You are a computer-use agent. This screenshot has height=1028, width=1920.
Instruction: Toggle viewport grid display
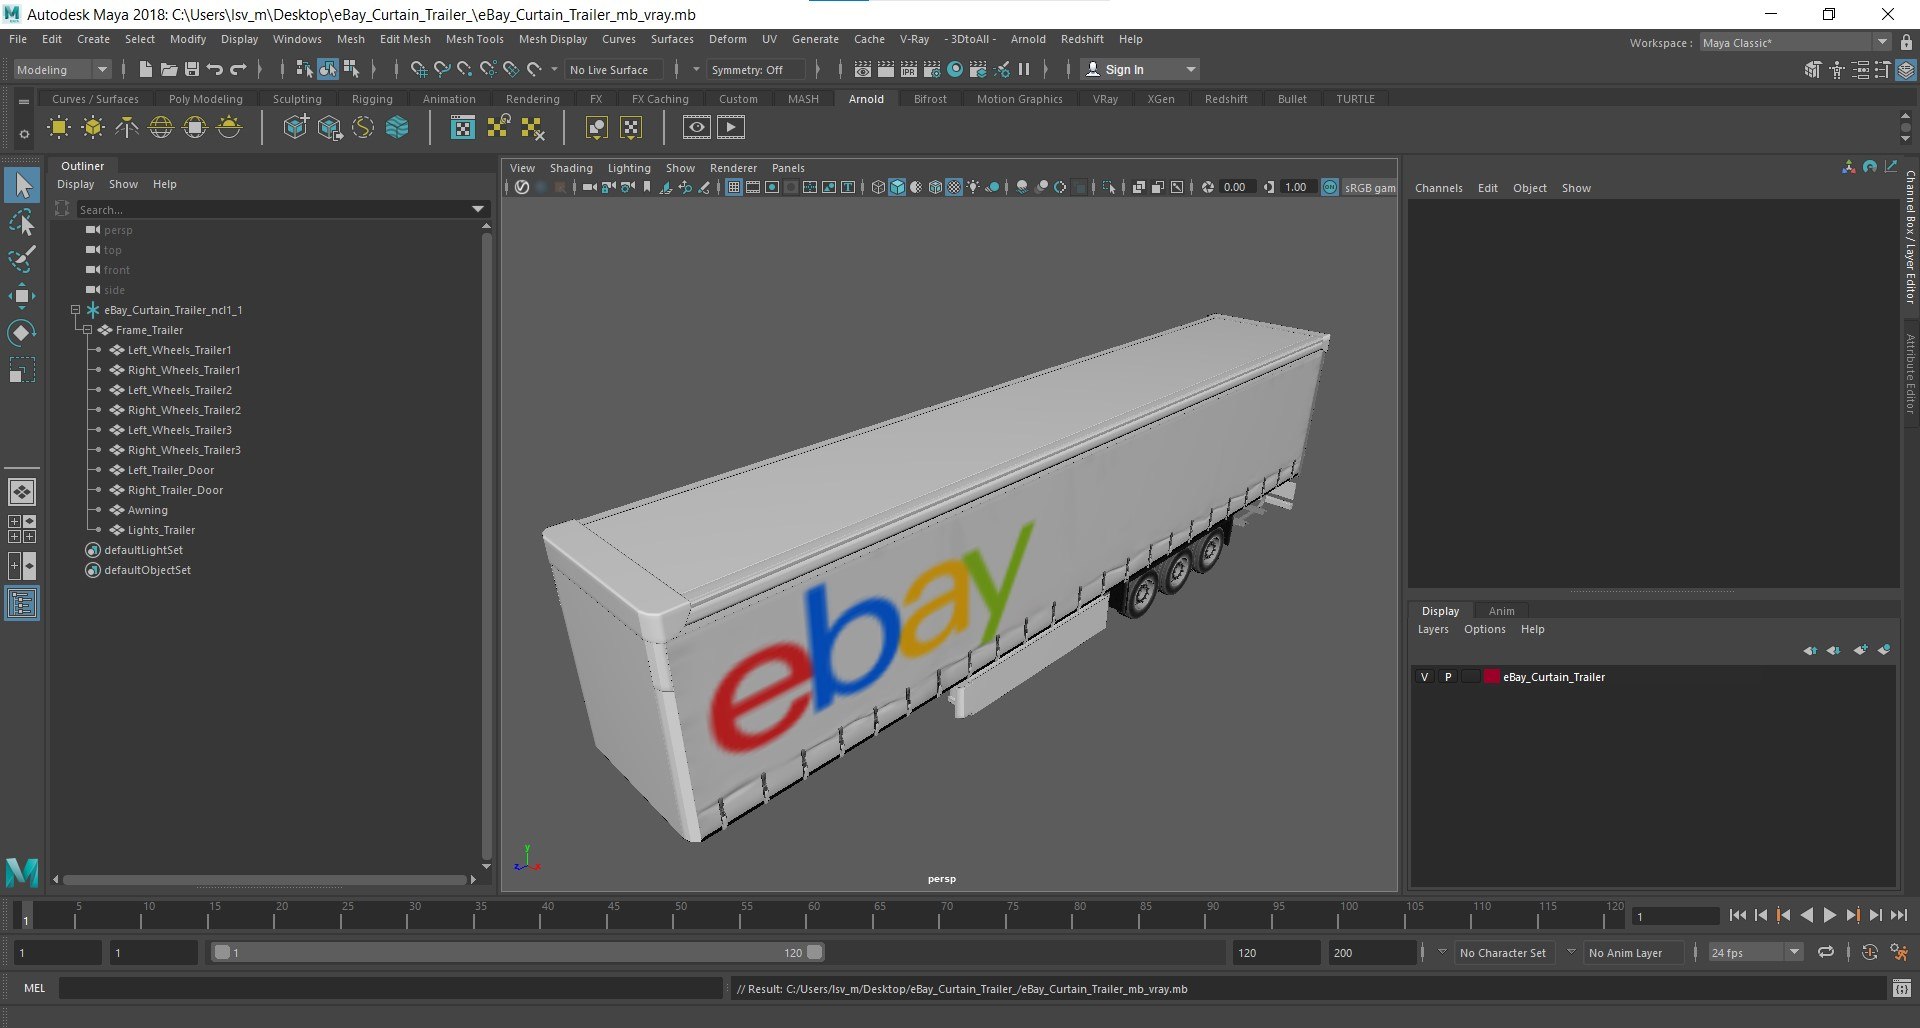[x=734, y=187]
